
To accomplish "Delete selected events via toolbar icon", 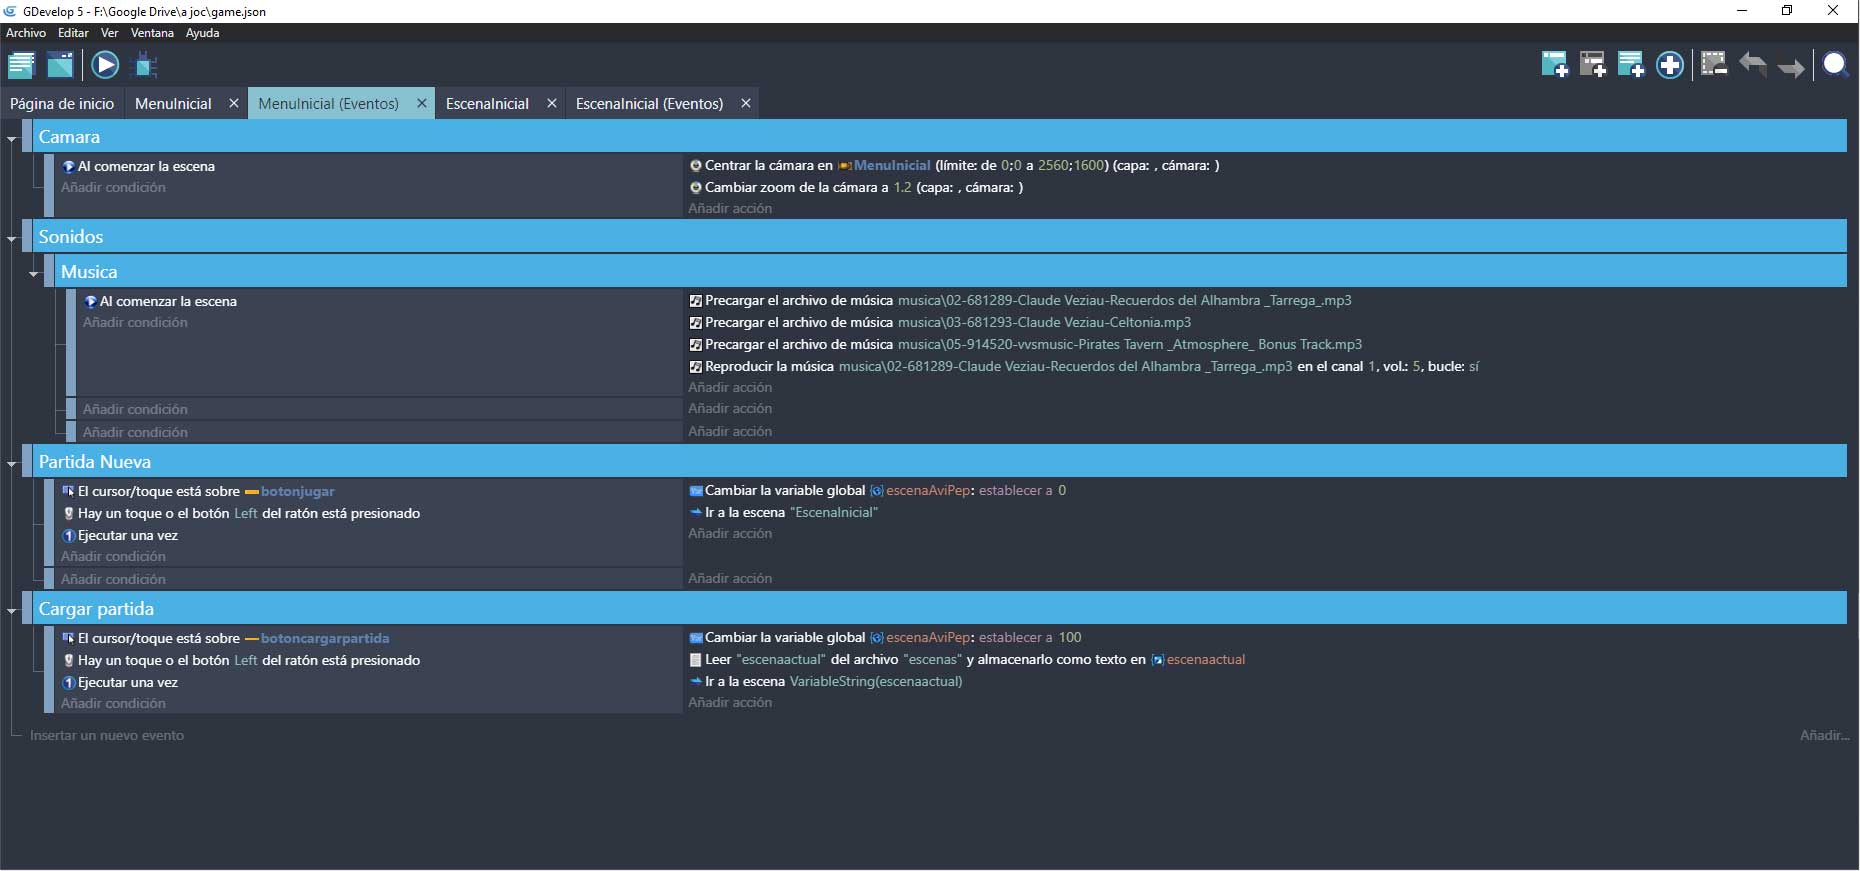I will [x=1714, y=66].
